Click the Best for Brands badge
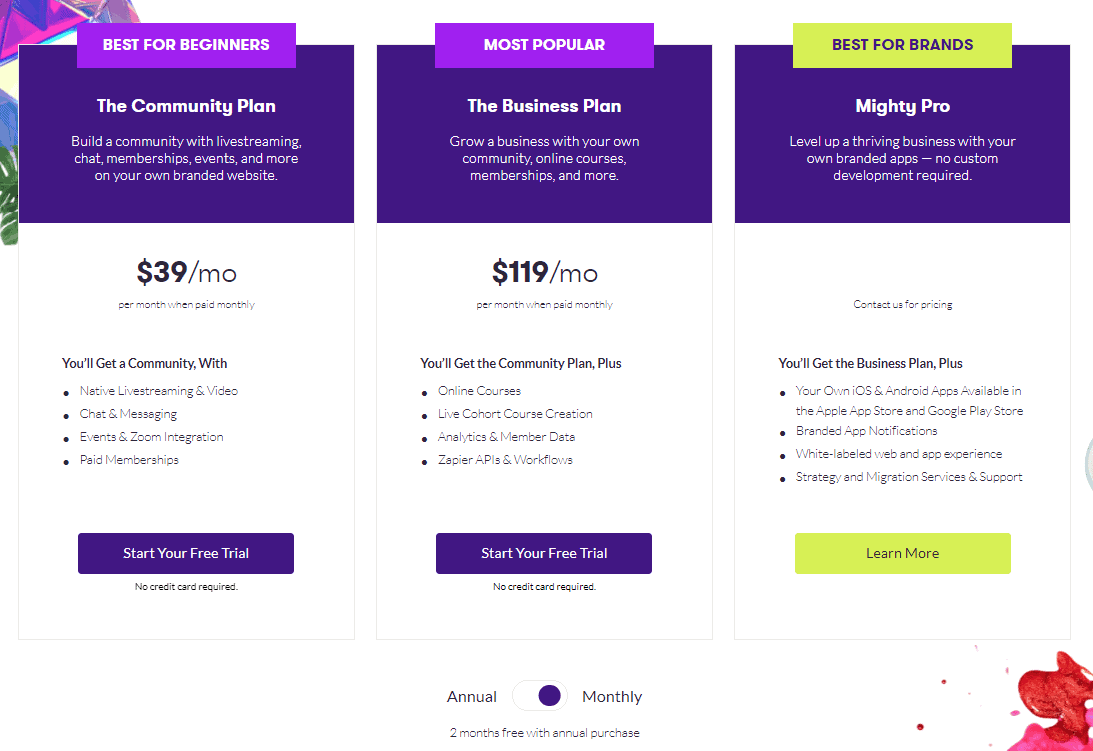 point(902,45)
